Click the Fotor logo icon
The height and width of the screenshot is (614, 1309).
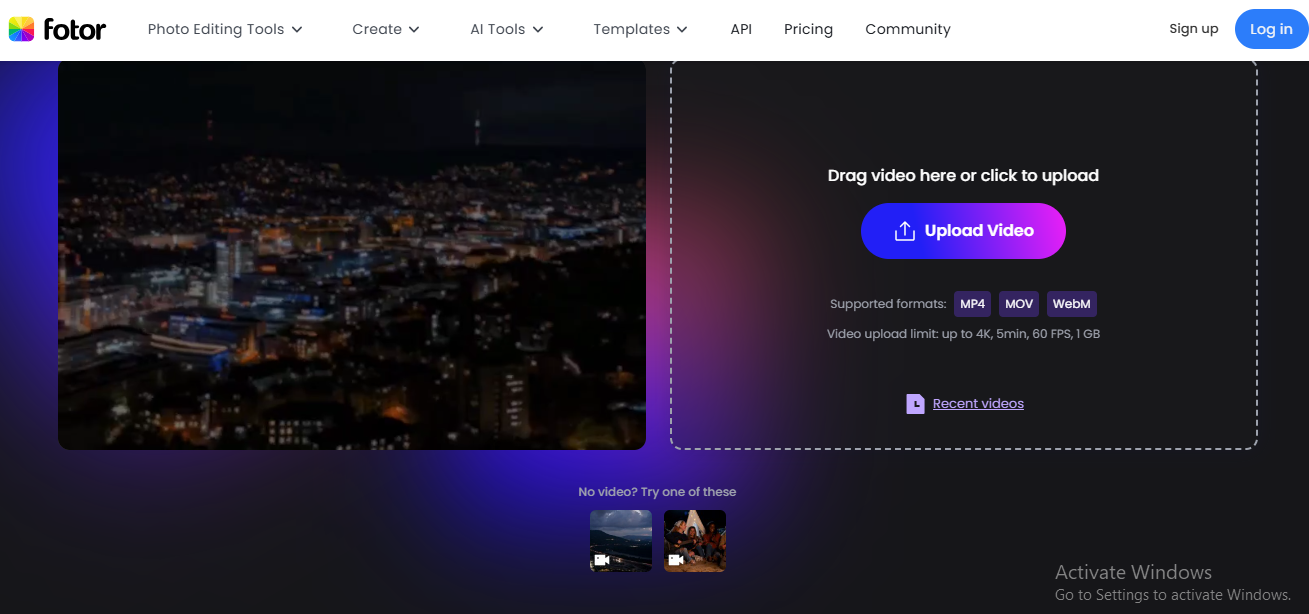pos(22,30)
